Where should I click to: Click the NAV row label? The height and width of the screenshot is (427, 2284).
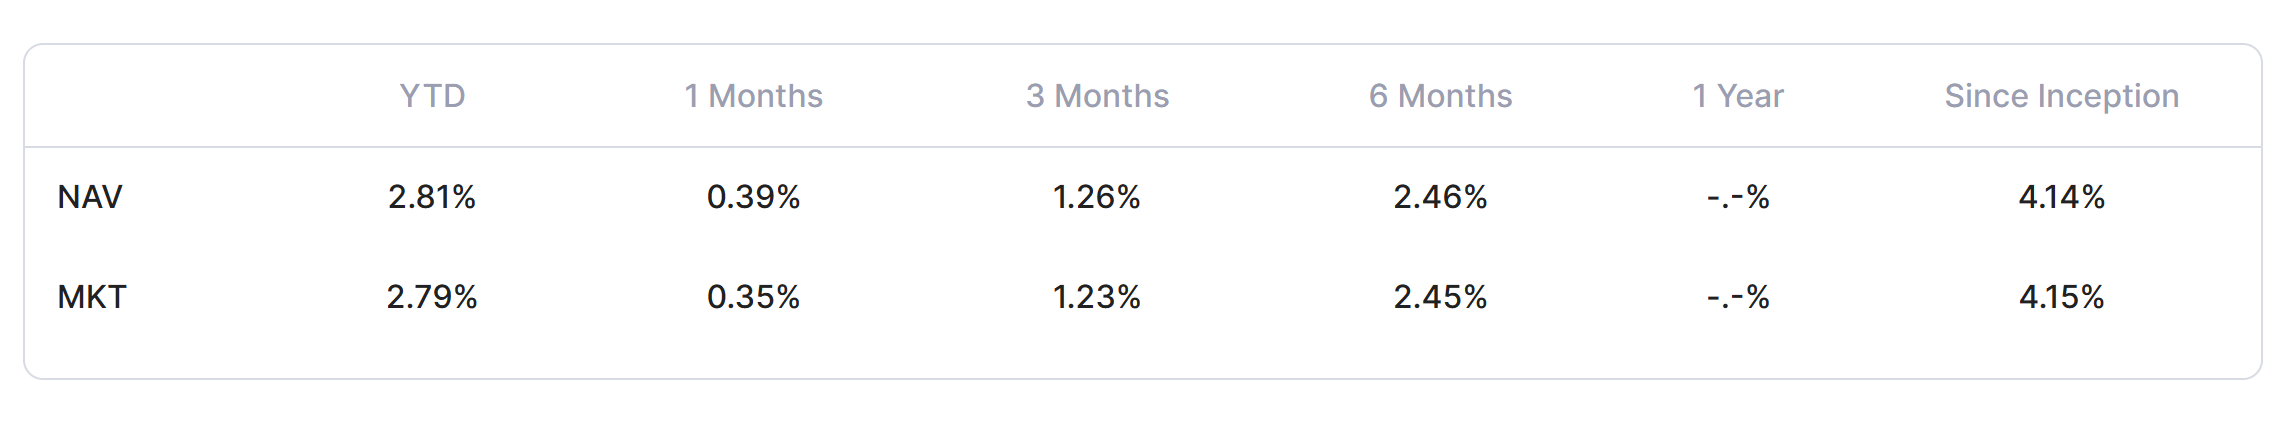click(x=90, y=197)
